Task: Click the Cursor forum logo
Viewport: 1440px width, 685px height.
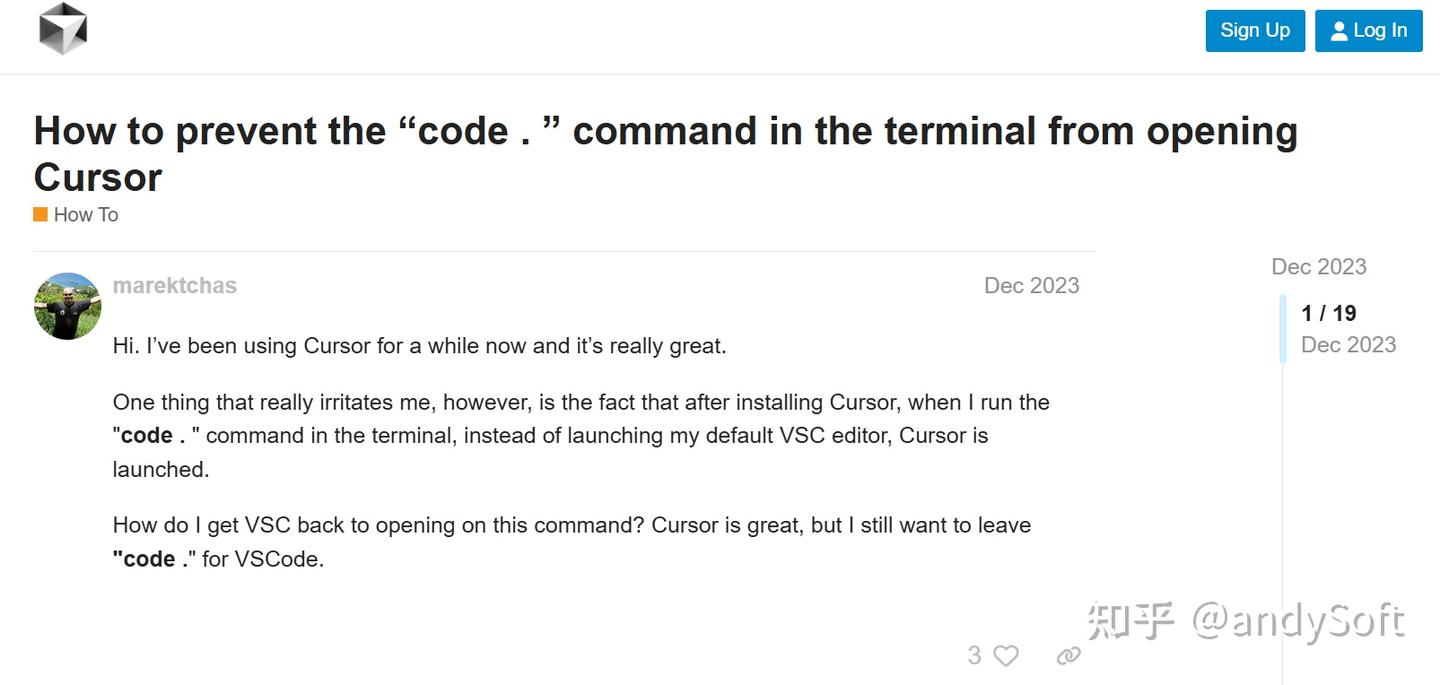Action: pyautogui.click(x=63, y=28)
